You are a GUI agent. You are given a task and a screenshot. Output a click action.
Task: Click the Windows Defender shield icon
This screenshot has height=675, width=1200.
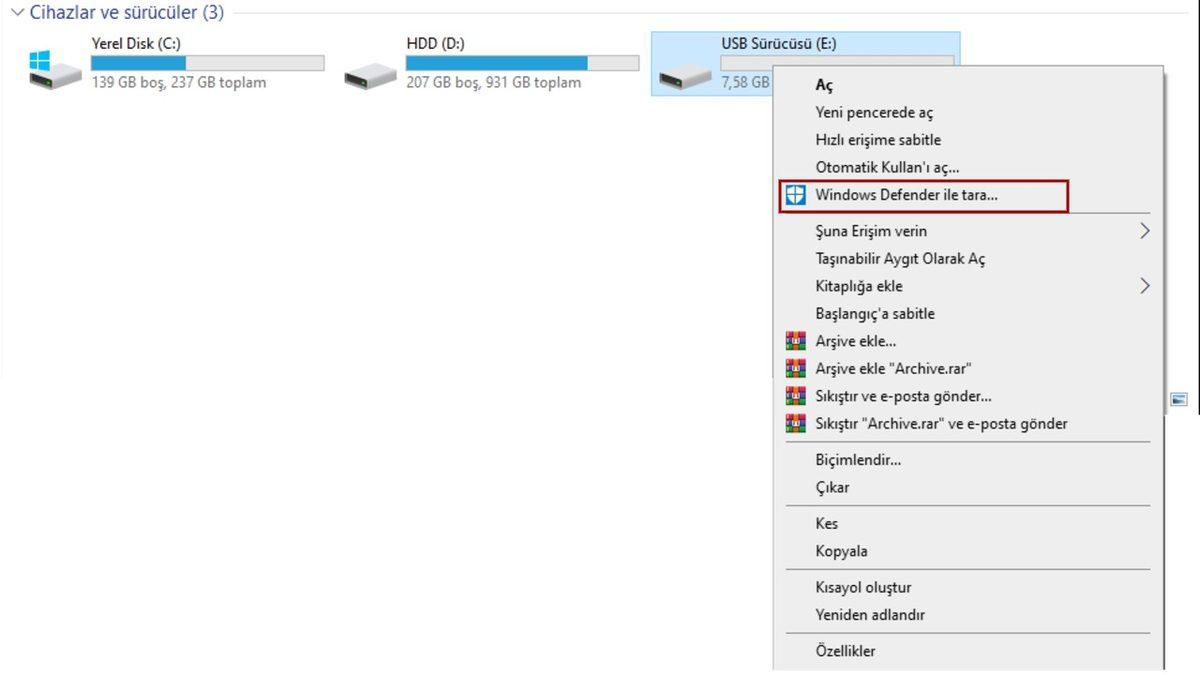pos(795,196)
